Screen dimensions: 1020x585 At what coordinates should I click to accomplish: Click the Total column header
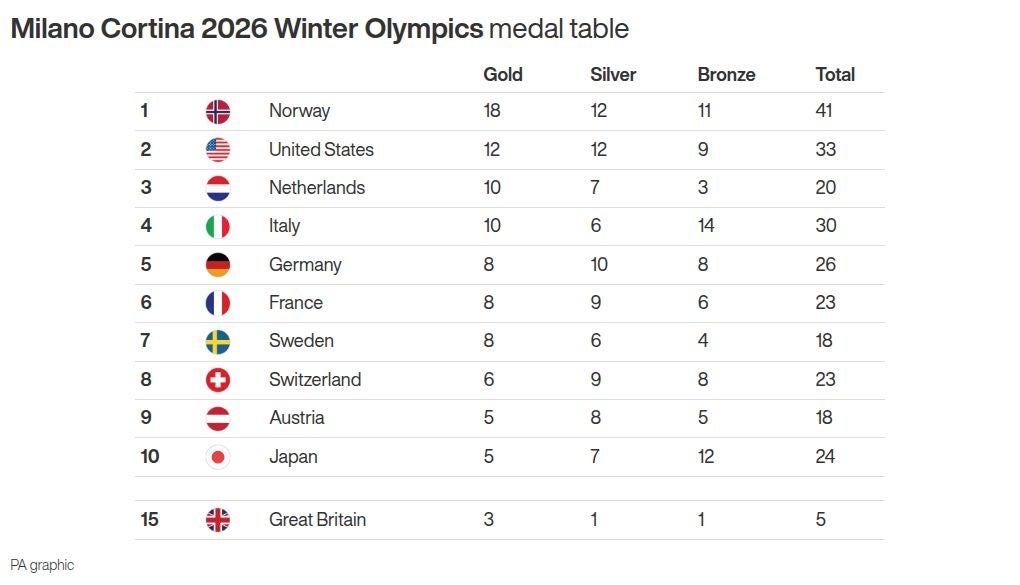point(835,74)
